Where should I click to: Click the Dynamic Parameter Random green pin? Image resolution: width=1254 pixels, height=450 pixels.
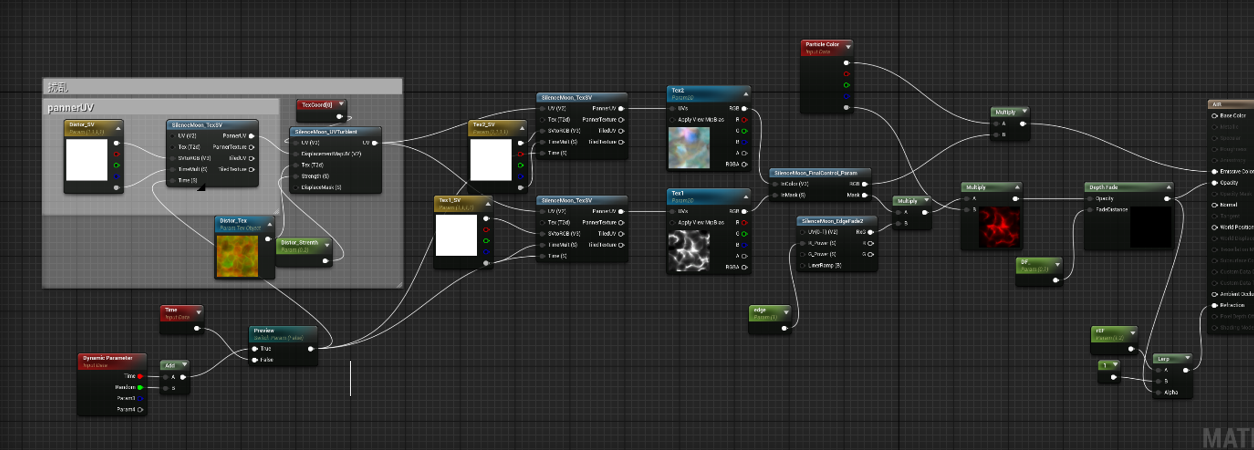point(140,387)
